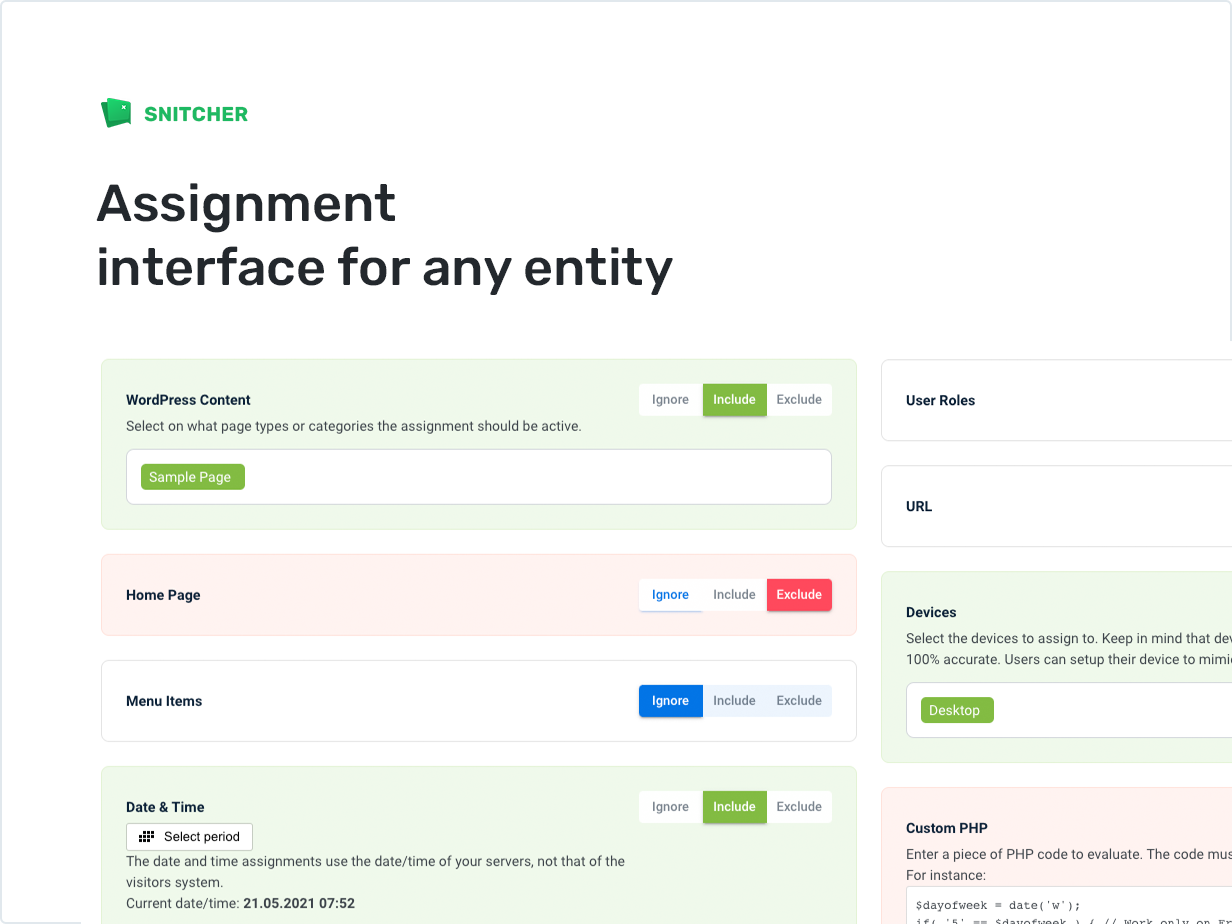This screenshot has width=1232, height=924.
Task: Click the Snitcher green logo icon
Action: pyautogui.click(x=116, y=113)
